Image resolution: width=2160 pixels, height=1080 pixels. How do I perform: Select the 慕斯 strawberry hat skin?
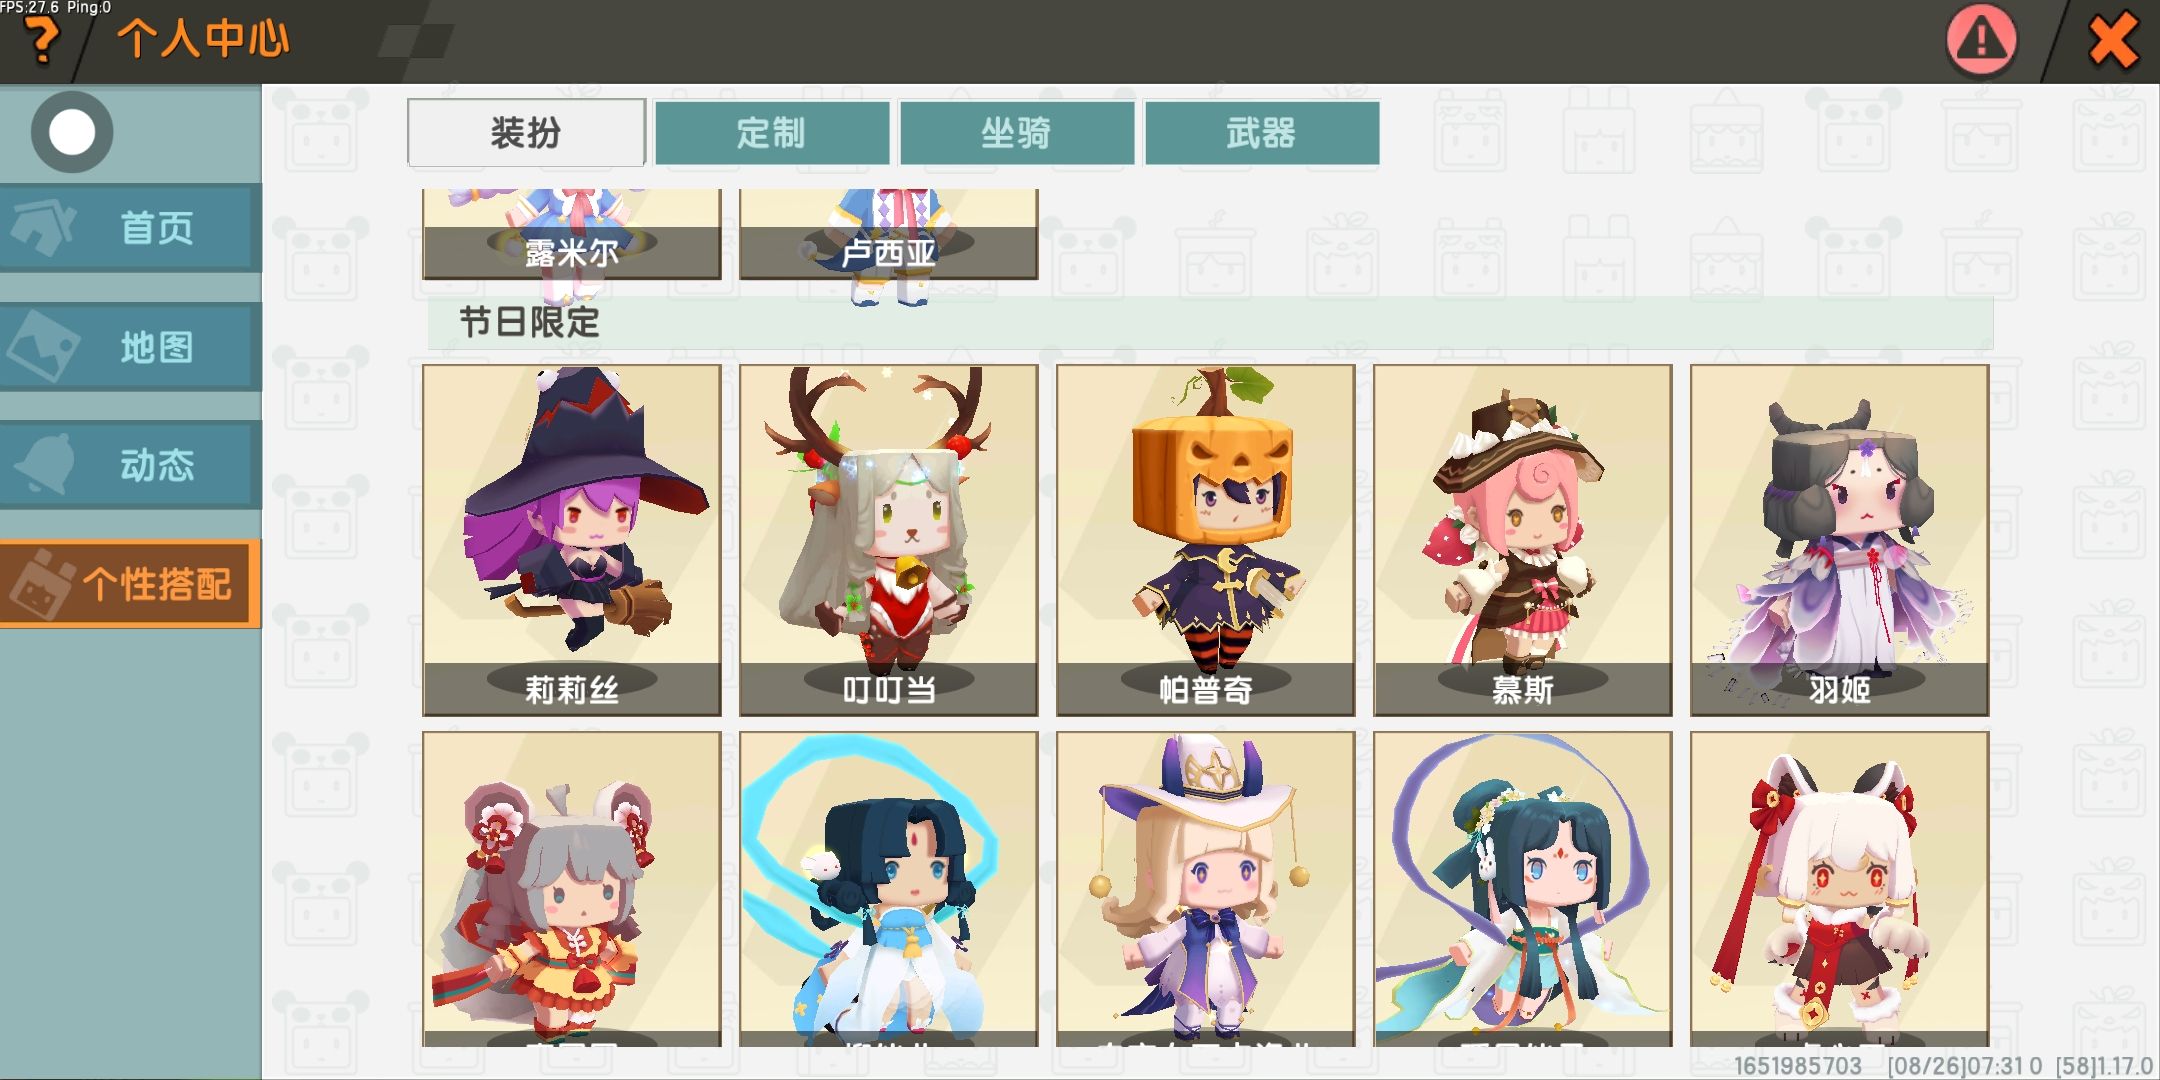click(1523, 540)
